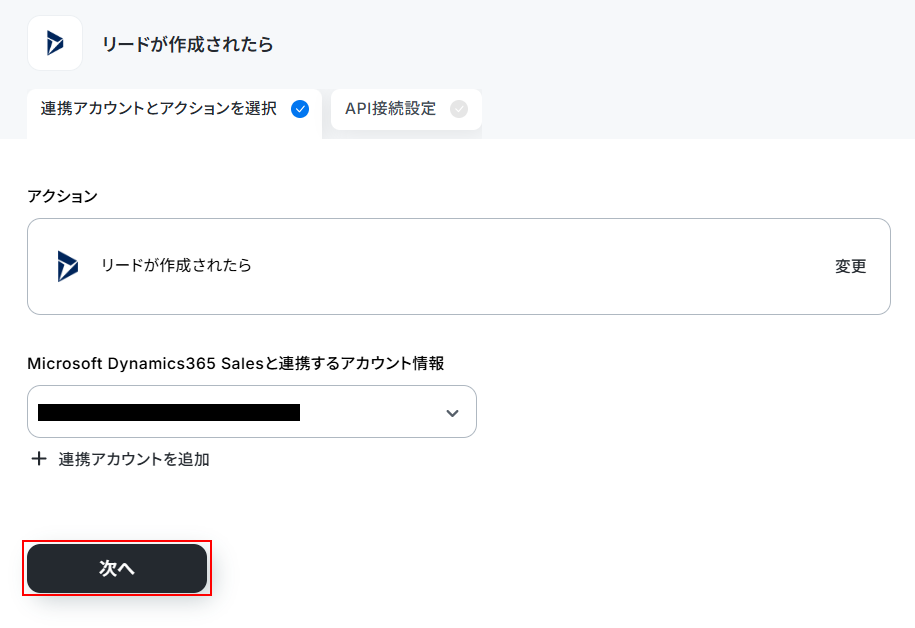Click the Dynamics 365 icon in action card
915x628 pixels.
tap(68, 266)
